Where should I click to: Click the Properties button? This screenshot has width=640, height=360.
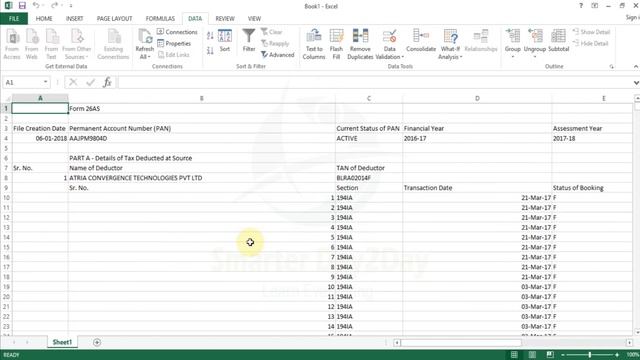tap(174, 43)
